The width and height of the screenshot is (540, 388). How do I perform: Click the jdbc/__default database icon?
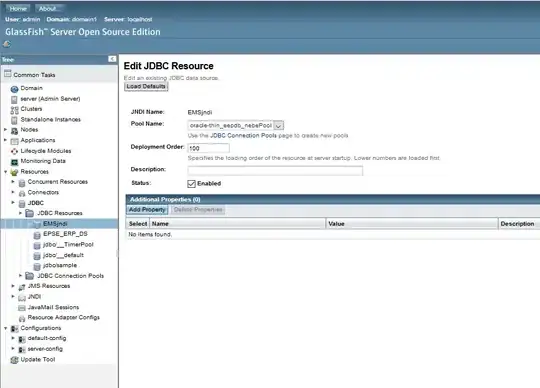click(x=37, y=256)
